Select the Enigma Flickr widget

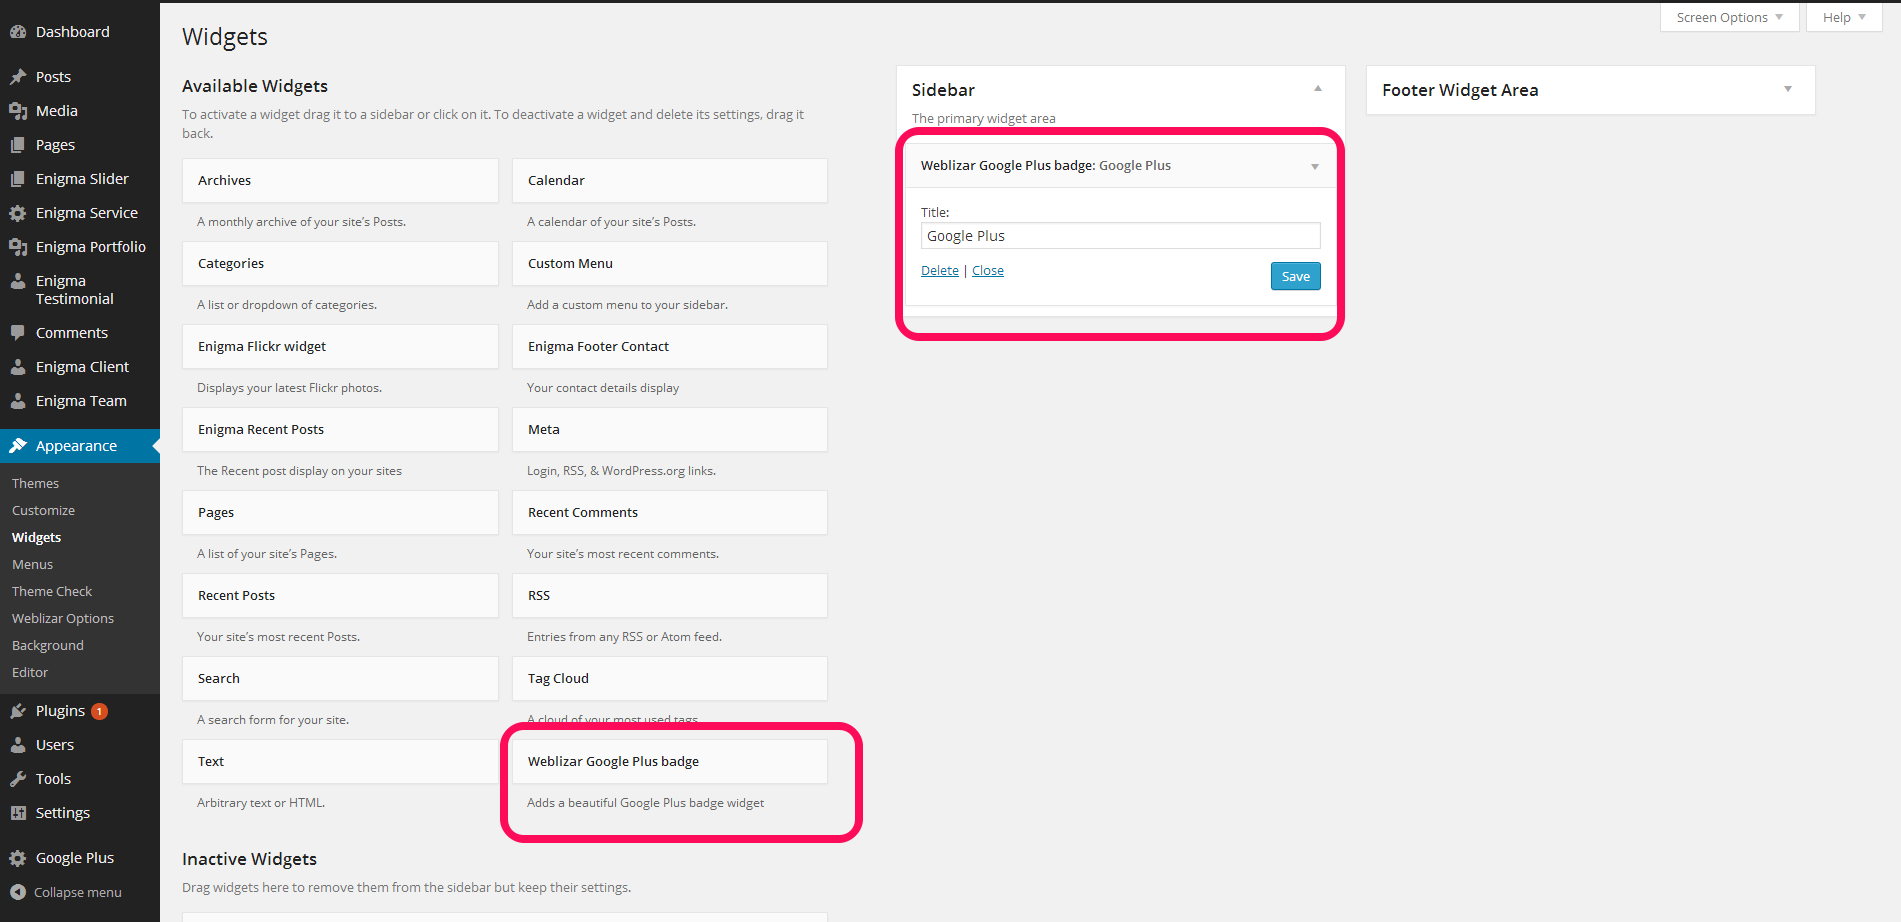[x=340, y=346]
